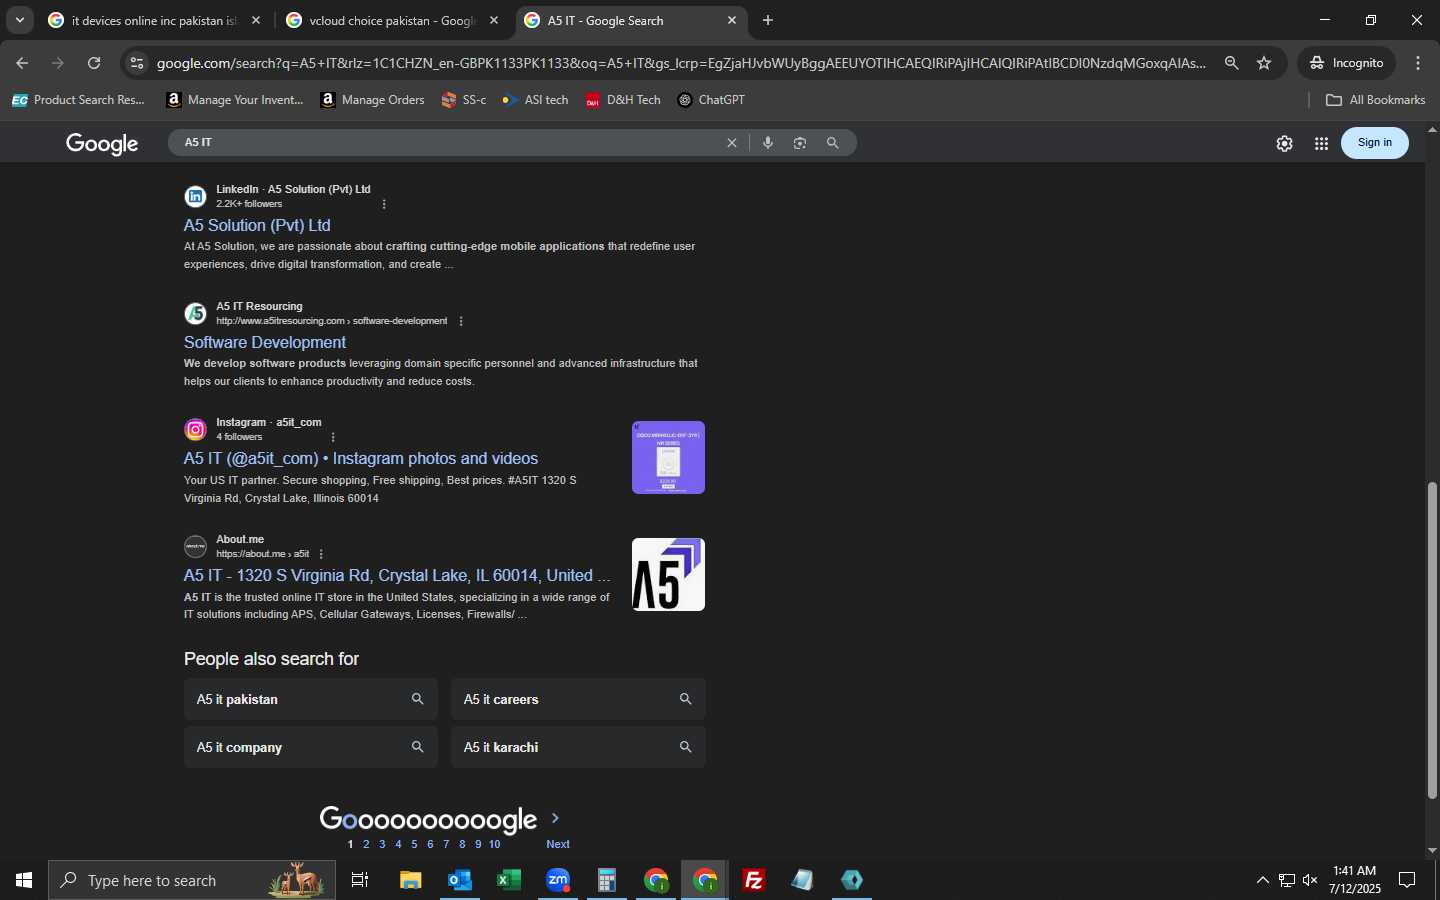
Task: Close the 'it devices online inc' tab
Action: [x=256, y=20]
